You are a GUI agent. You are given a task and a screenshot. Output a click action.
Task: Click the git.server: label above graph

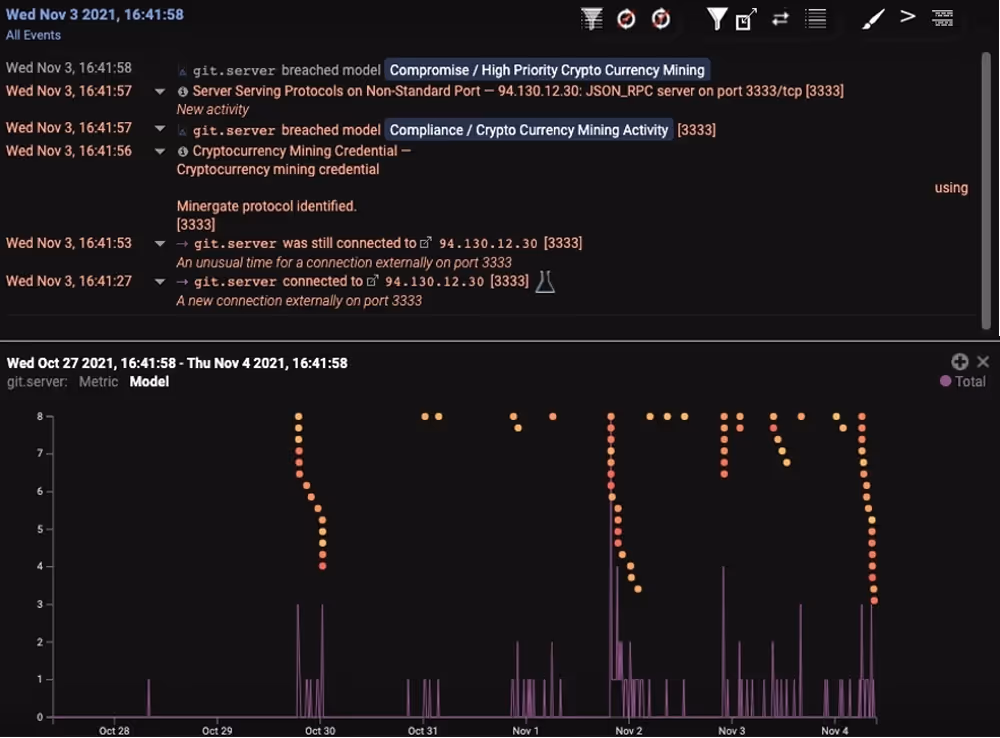[37, 381]
